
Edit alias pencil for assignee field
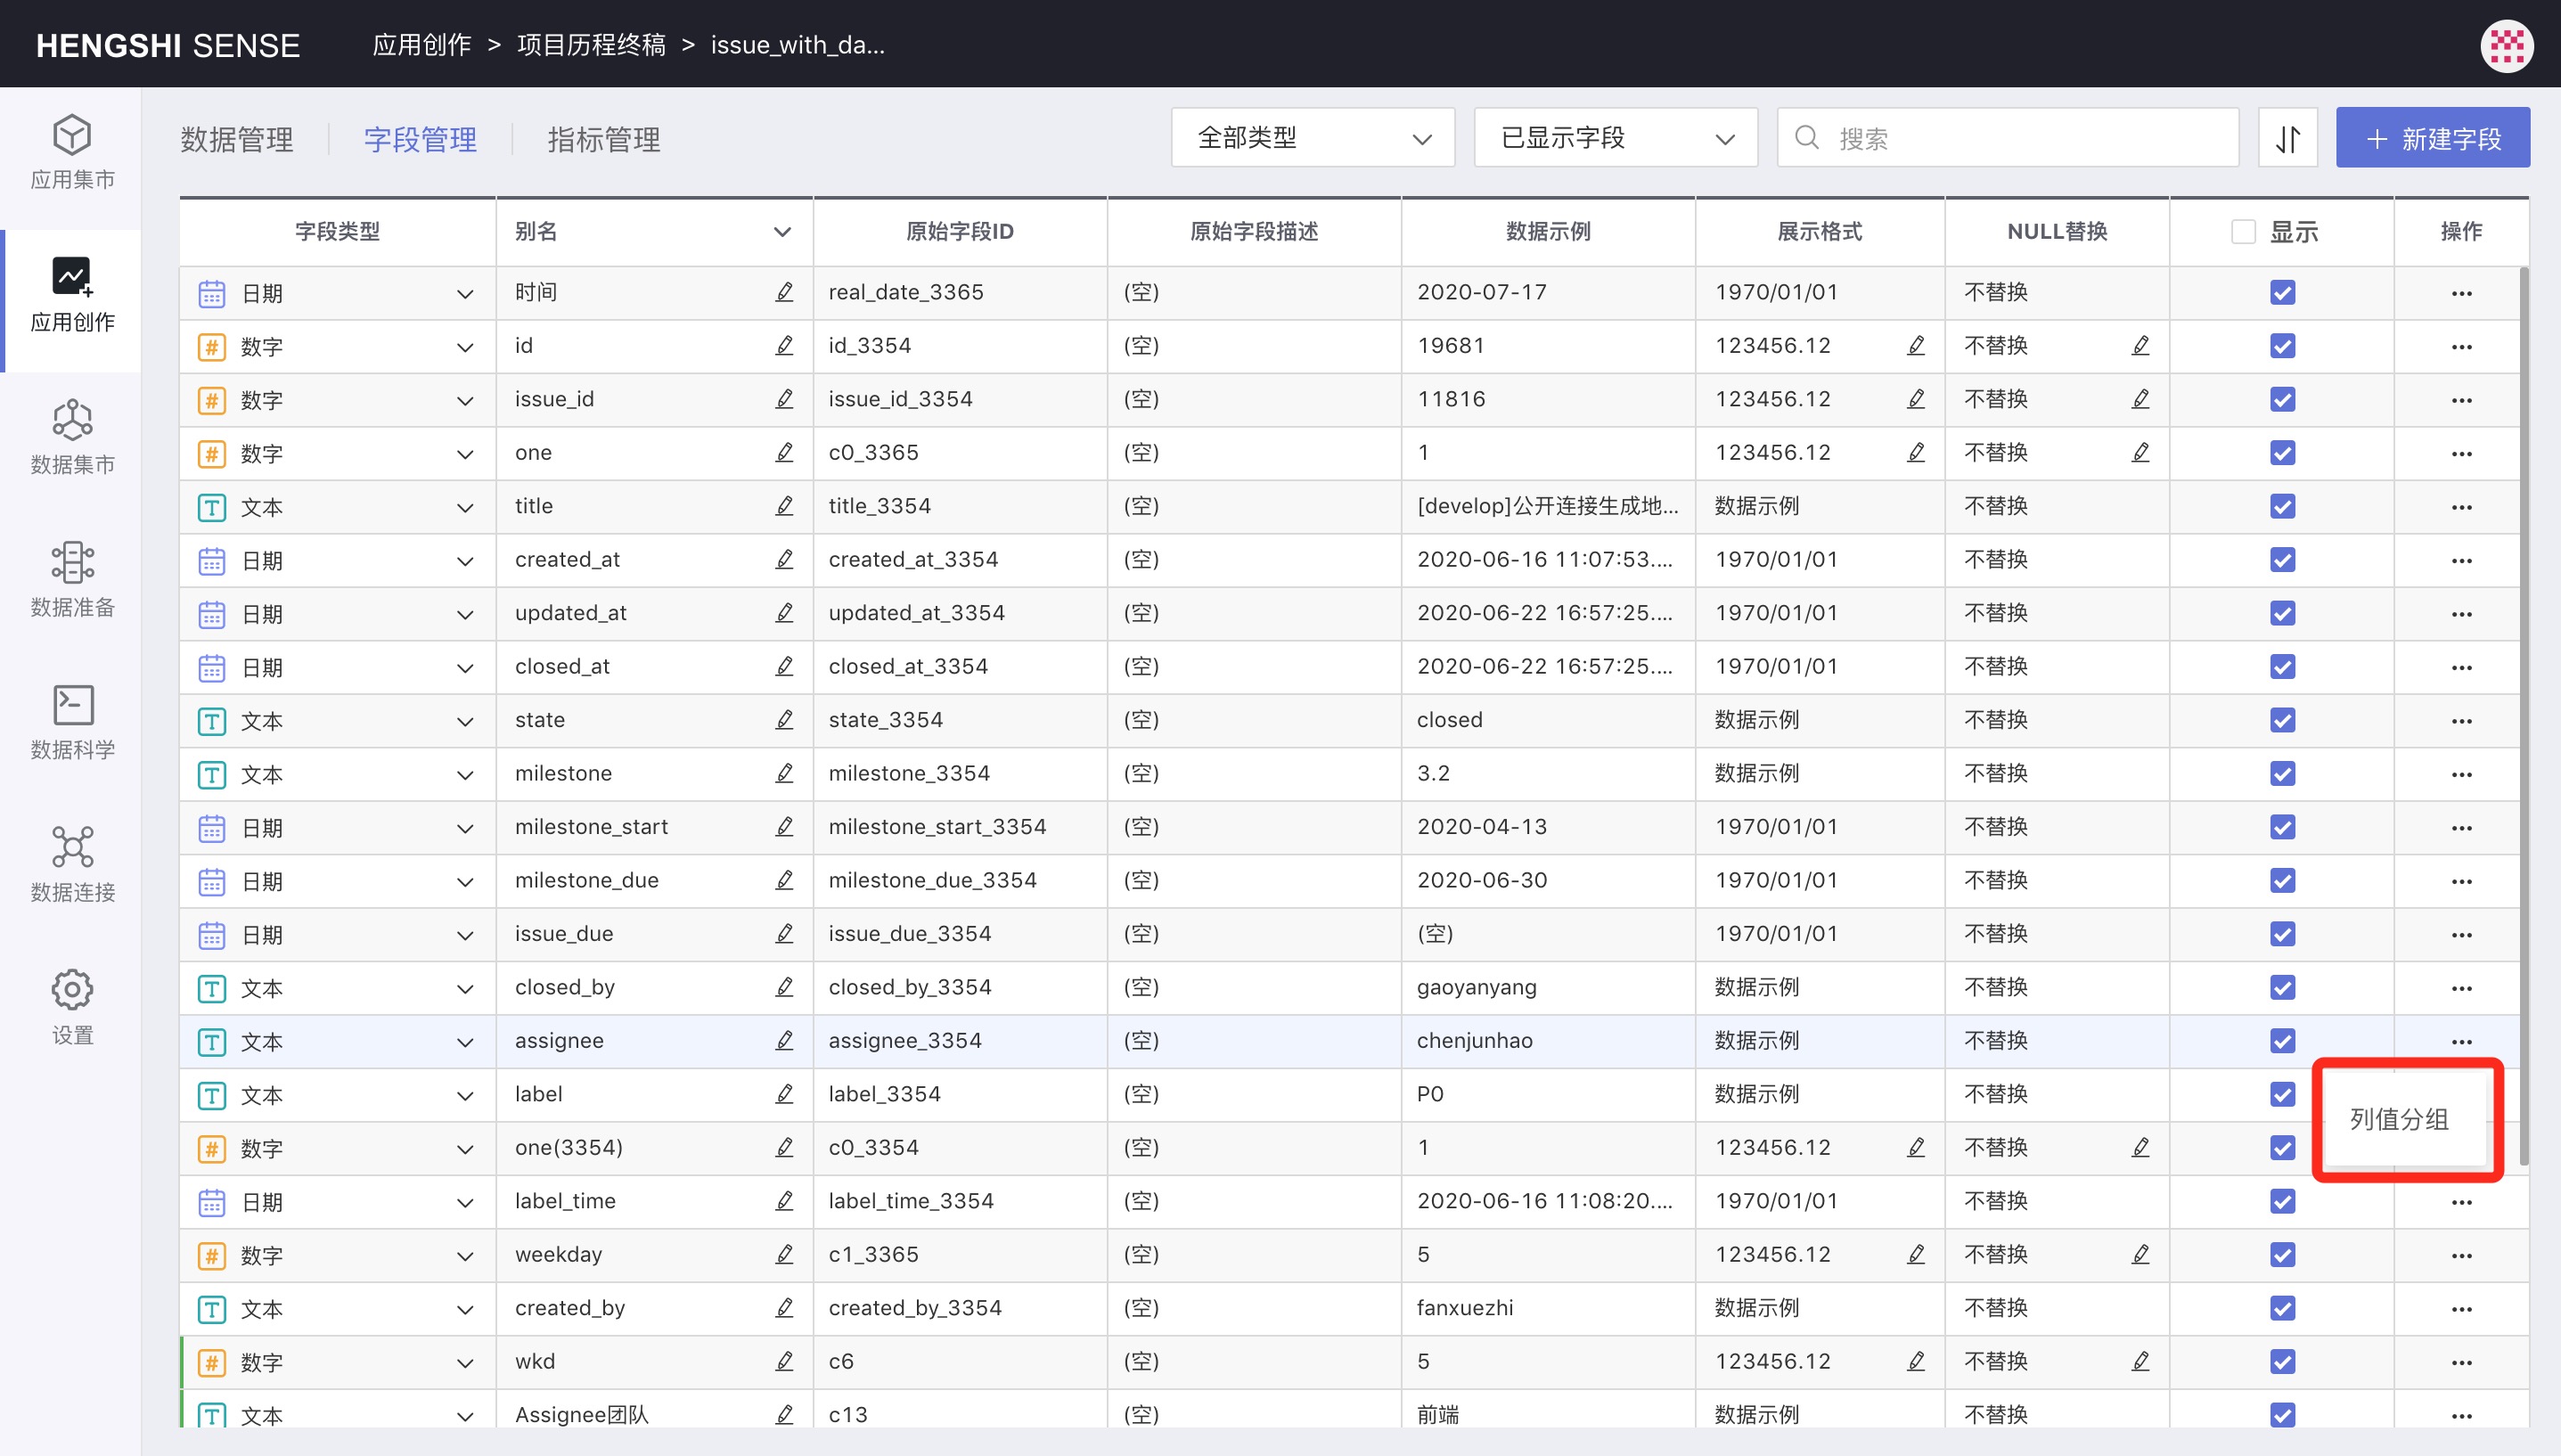784,1040
